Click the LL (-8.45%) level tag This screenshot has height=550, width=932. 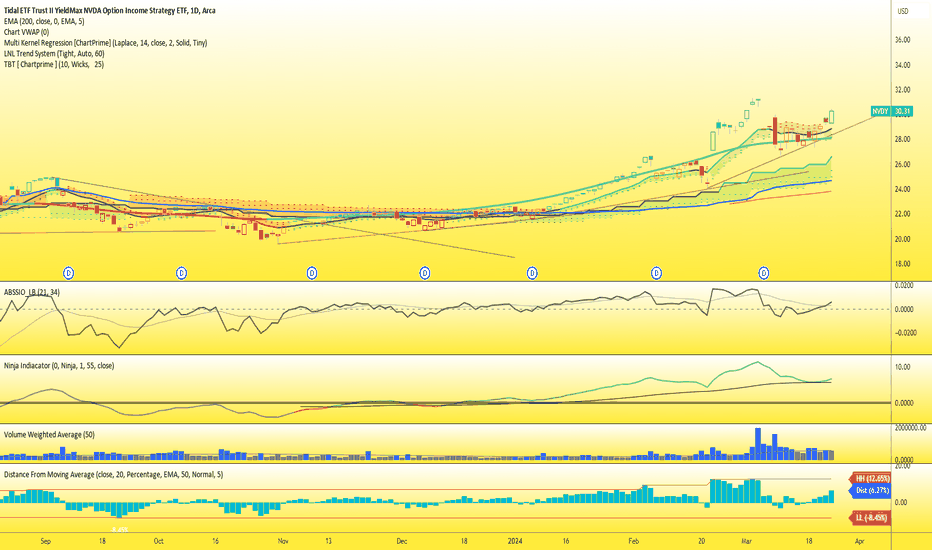pyautogui.click(x=872, y=518)
